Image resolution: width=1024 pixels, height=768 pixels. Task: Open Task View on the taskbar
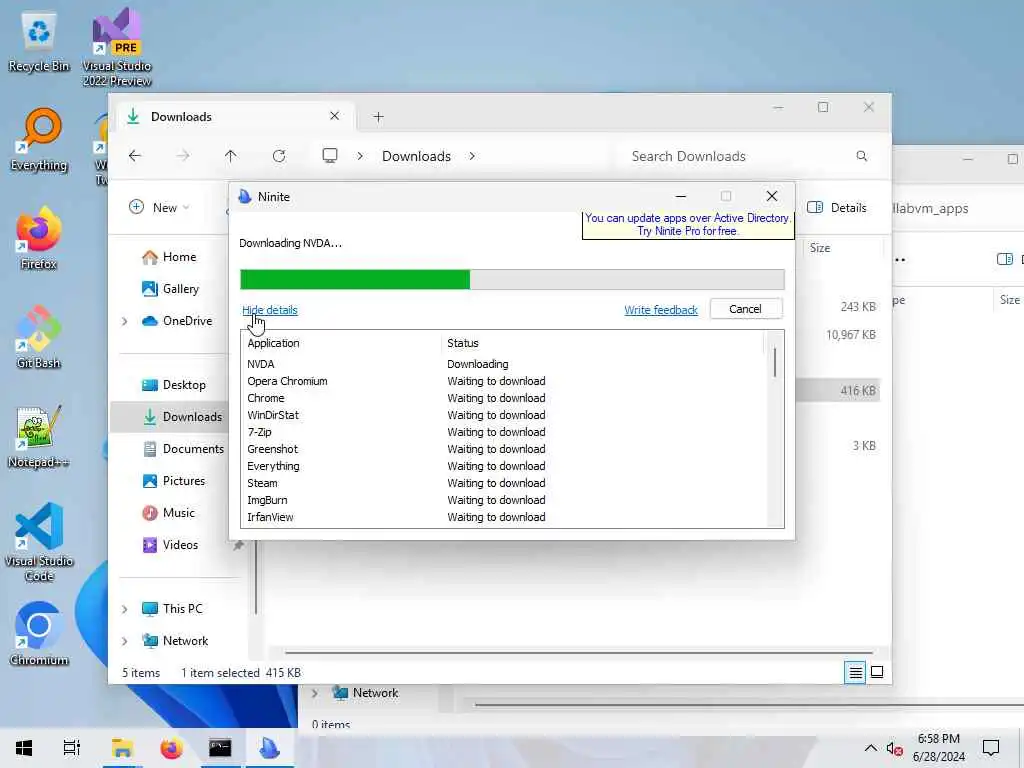[x=72, y=748]
